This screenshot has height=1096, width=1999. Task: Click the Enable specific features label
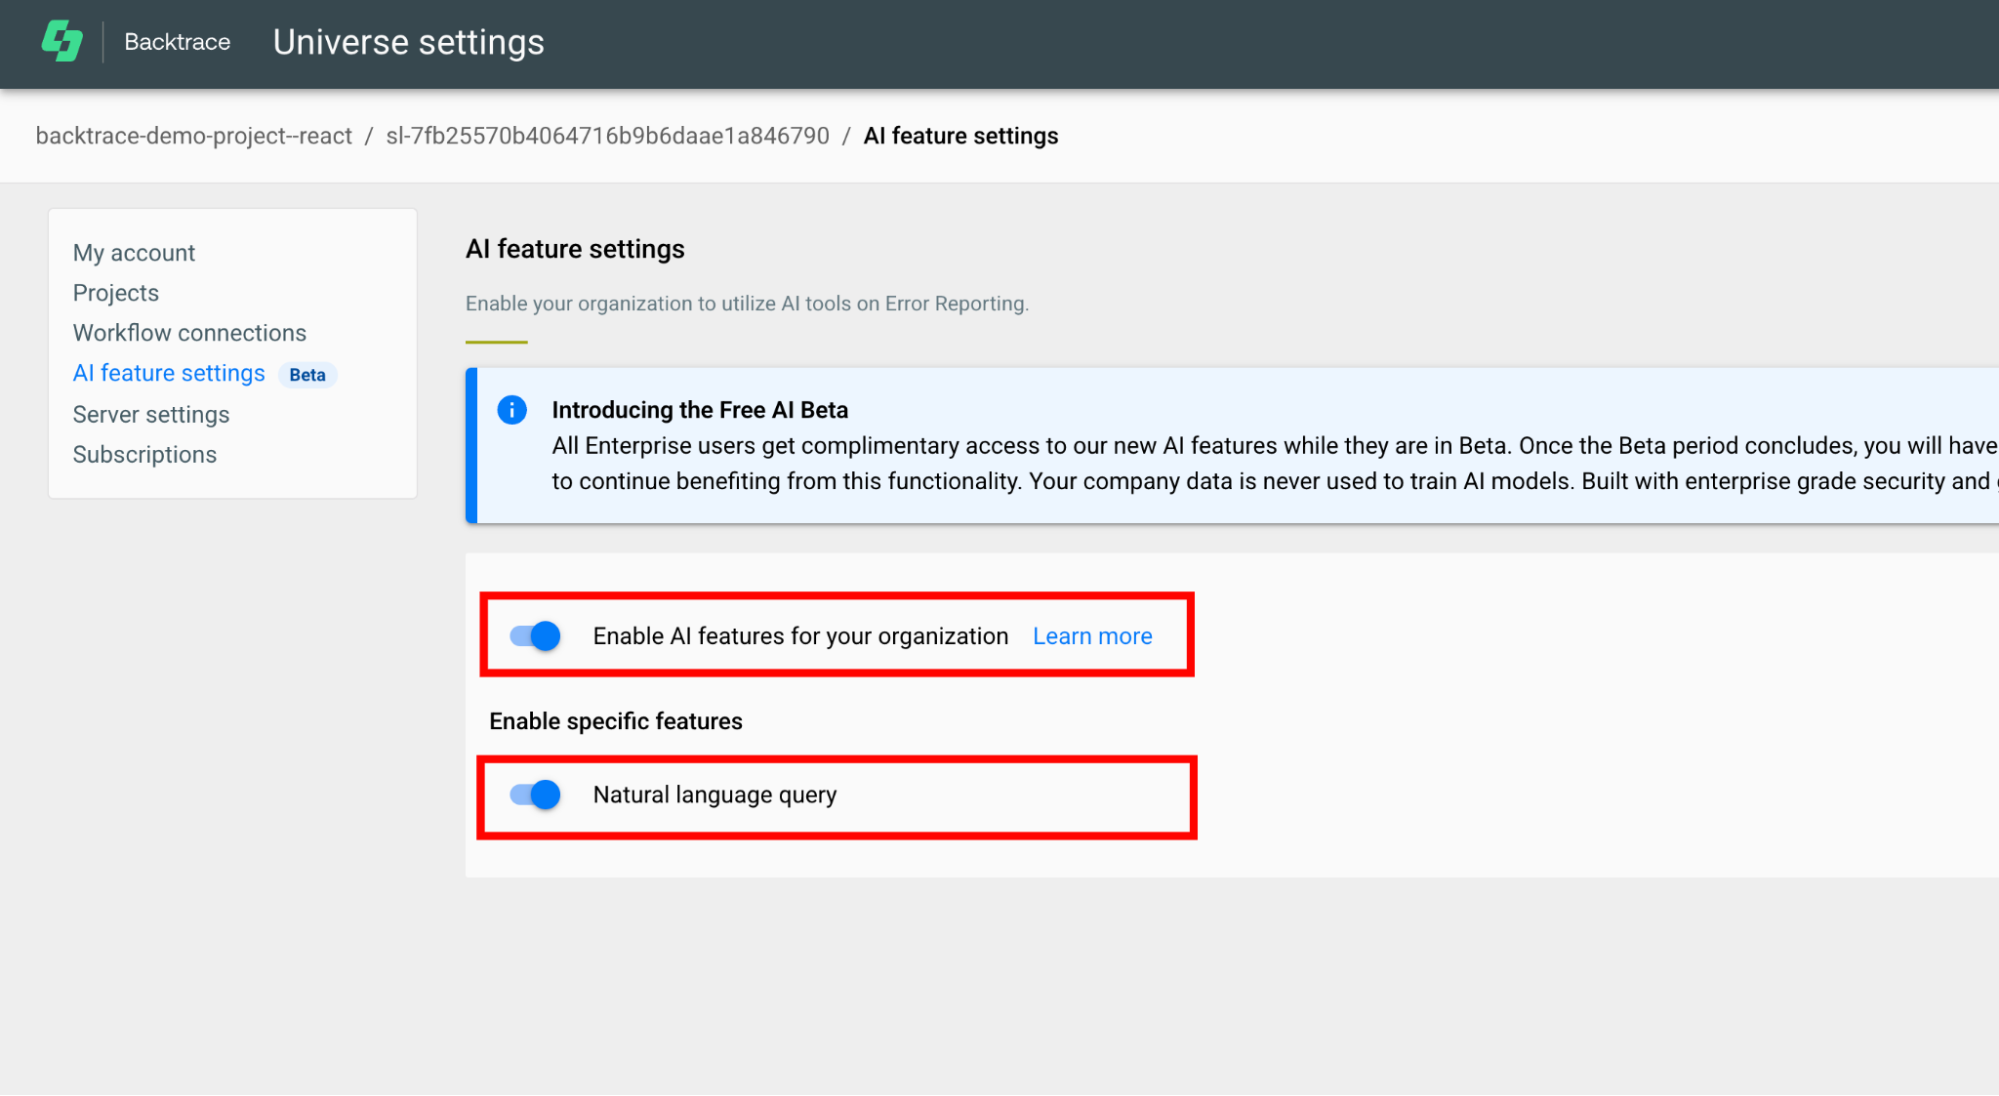(616, 721)
